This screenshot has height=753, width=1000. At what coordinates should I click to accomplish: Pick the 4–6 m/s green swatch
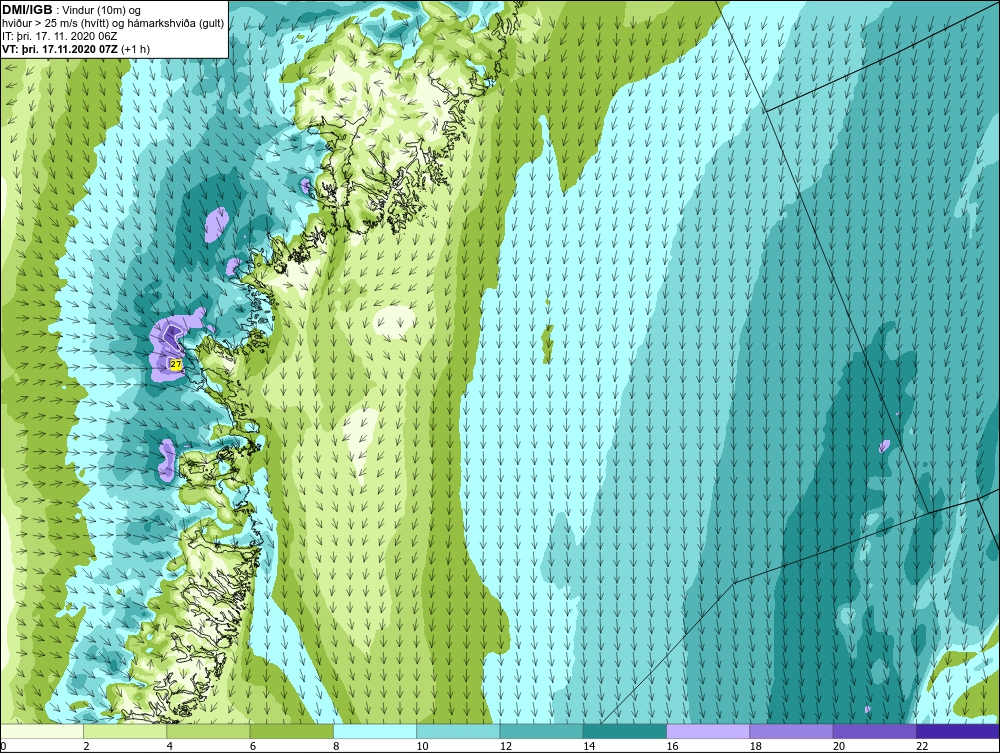pyautogui.click(x=209, y=731)
